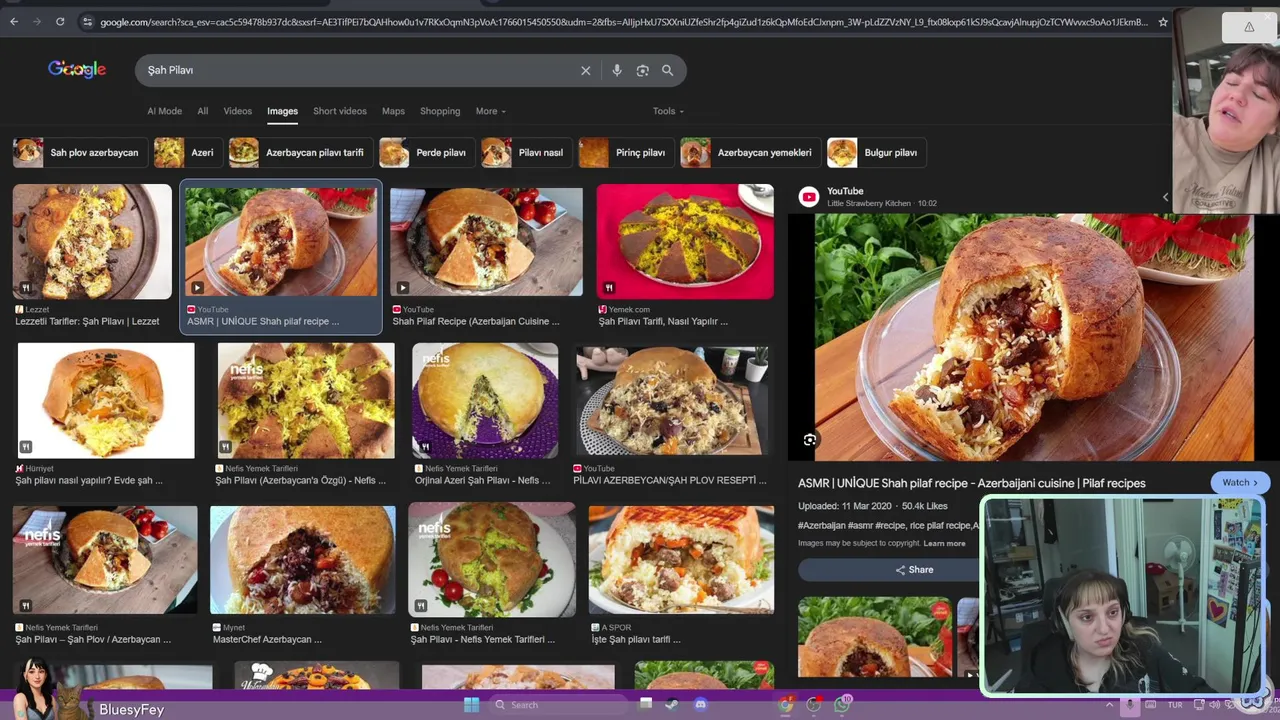
Task: View site information icon in address bar
Action: click(88, 21)
